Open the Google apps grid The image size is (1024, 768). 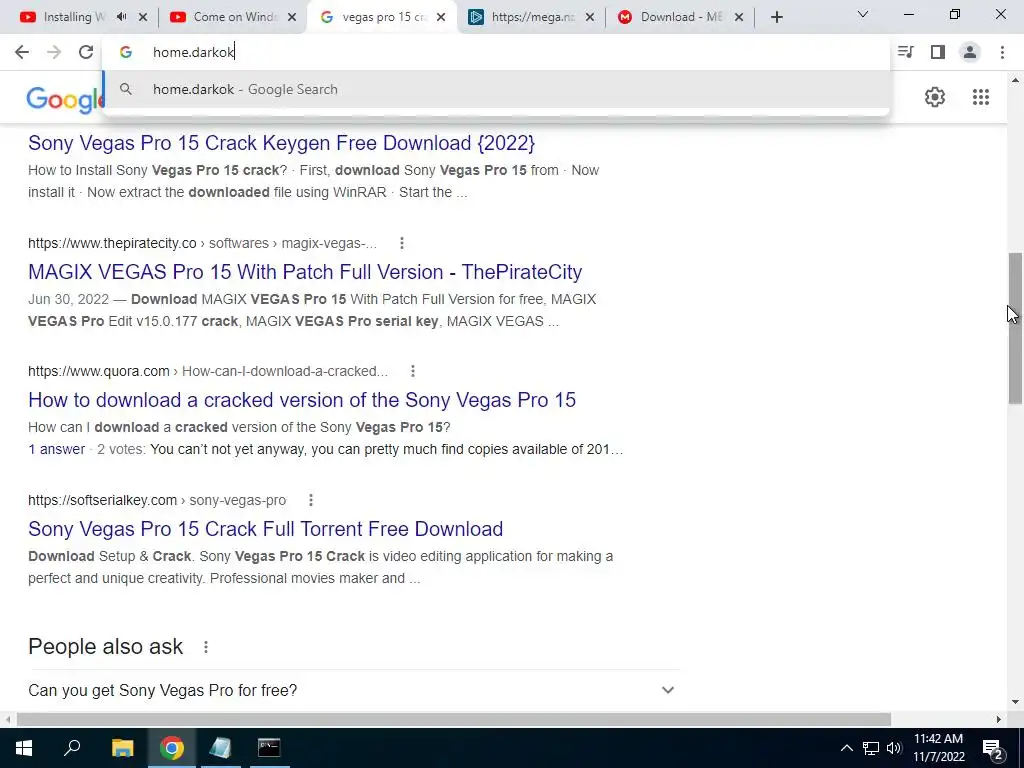[980, 97]
